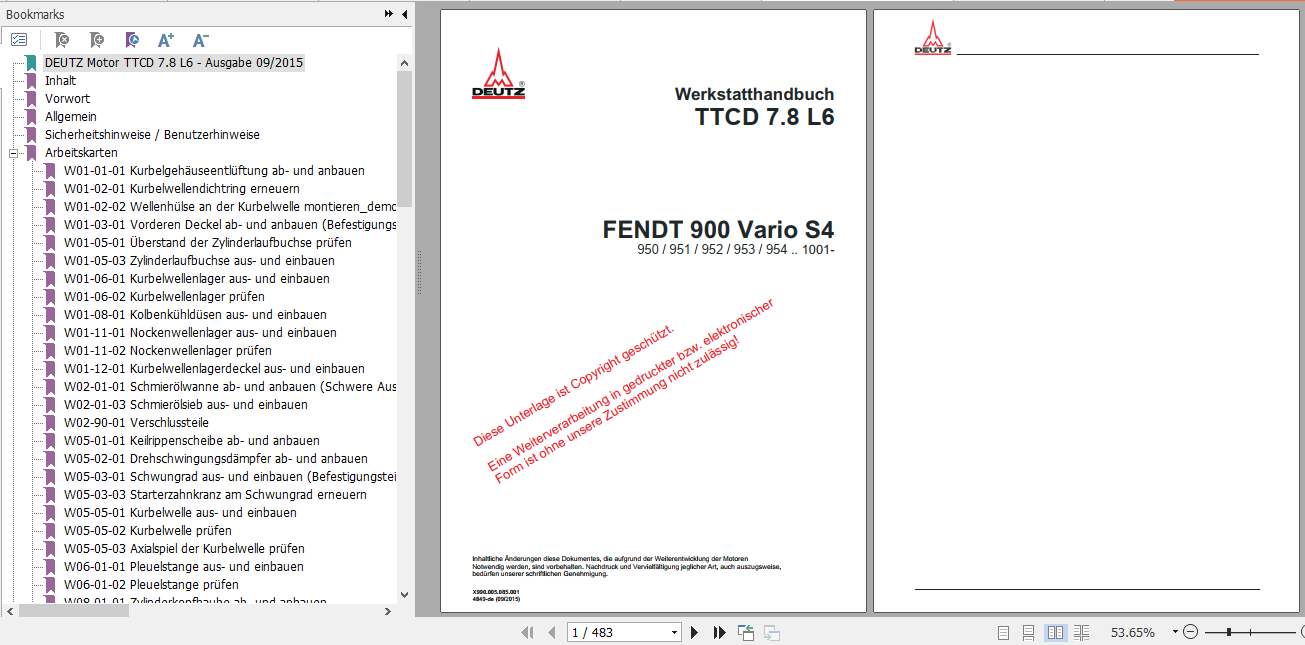The image size is (1305, 645).
Task: Click the delete bookmark icon
Action: (x=62, y=40)
